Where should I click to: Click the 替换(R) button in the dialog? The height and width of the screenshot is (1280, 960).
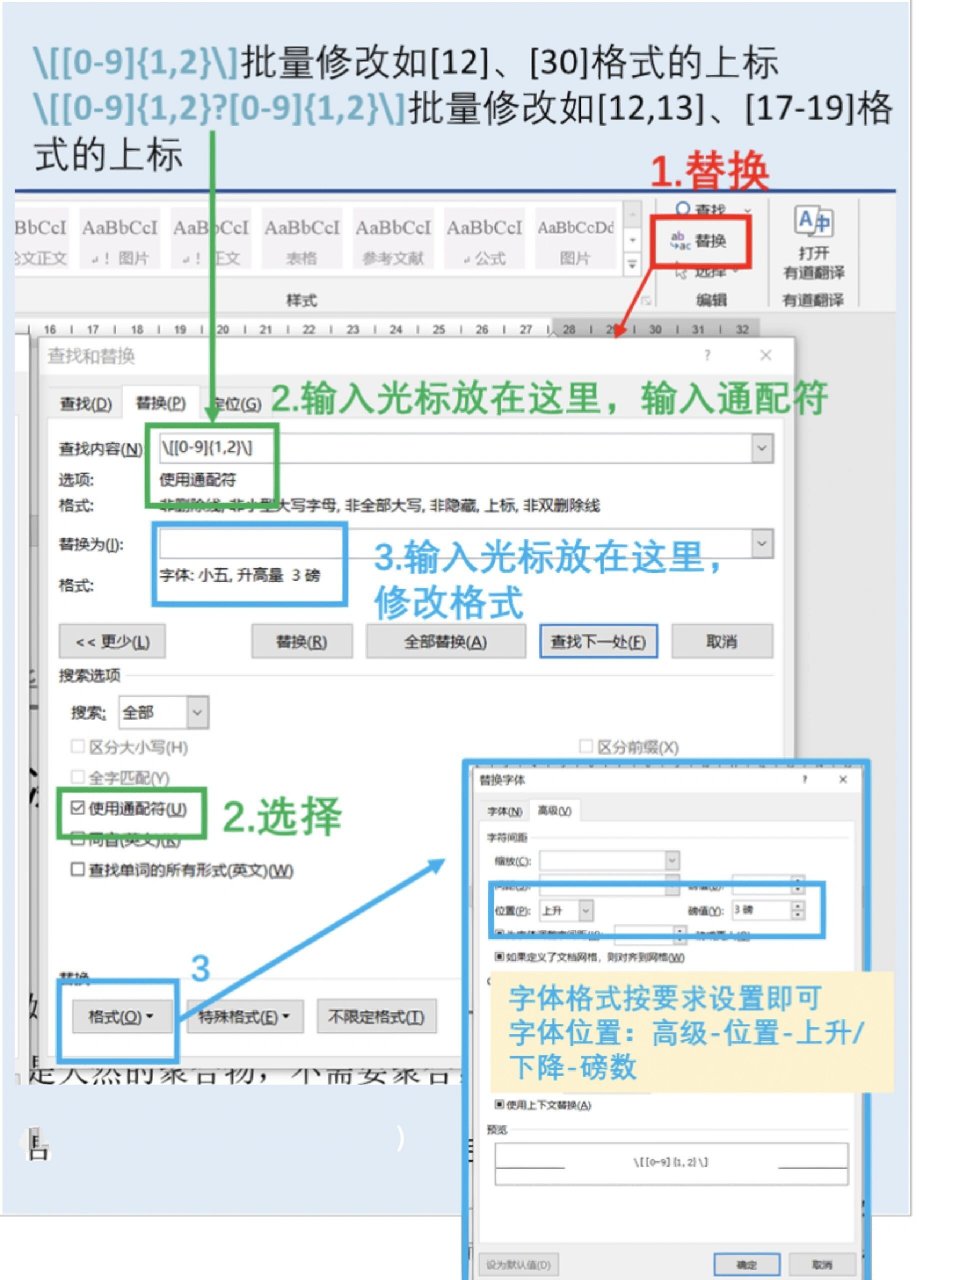click(x=301, y=642)
